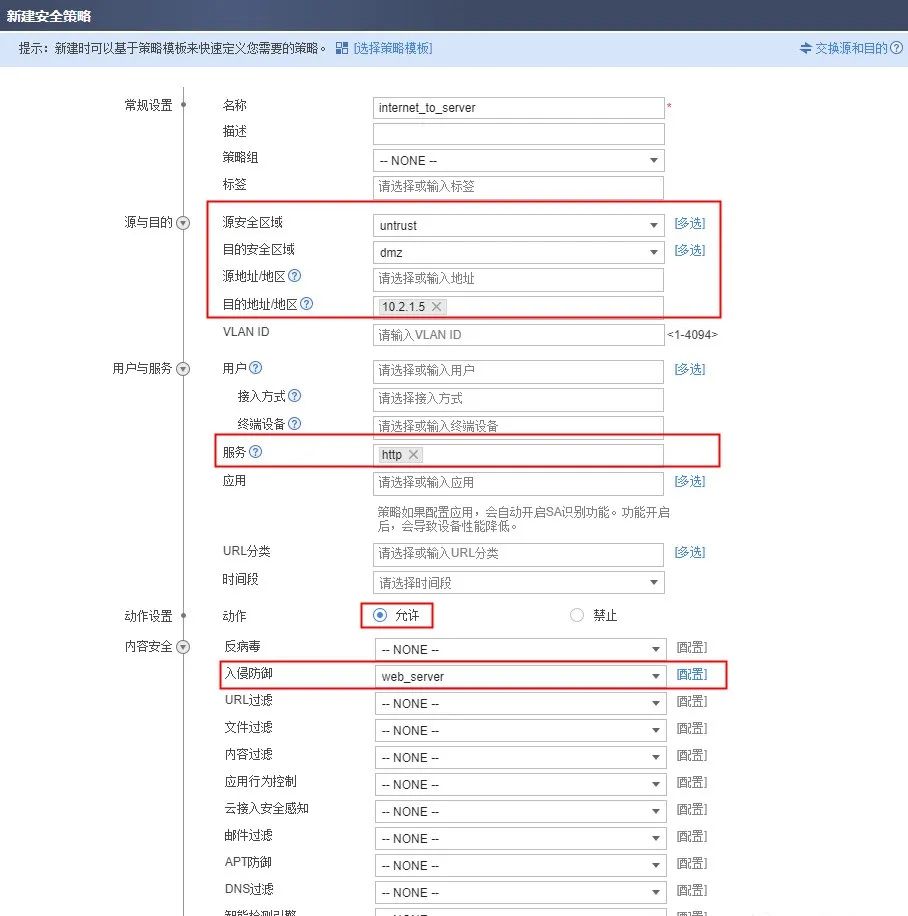Open the 反病毒 profile dropdown
Image resolution: width=908 pixels, height=916 pixels.
521,650
